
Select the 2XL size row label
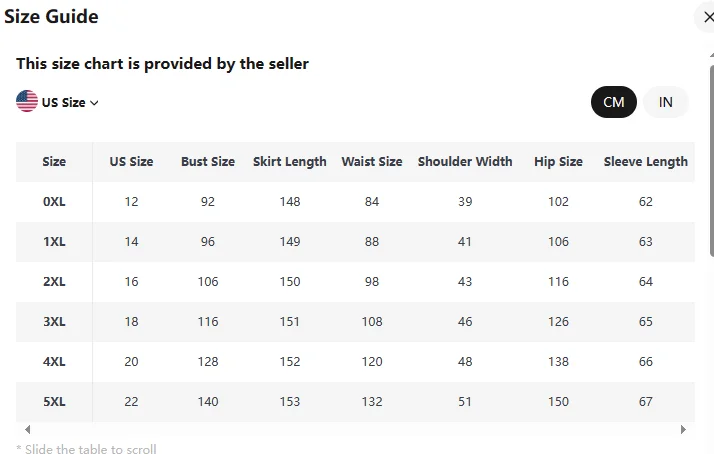coord(54,281)
